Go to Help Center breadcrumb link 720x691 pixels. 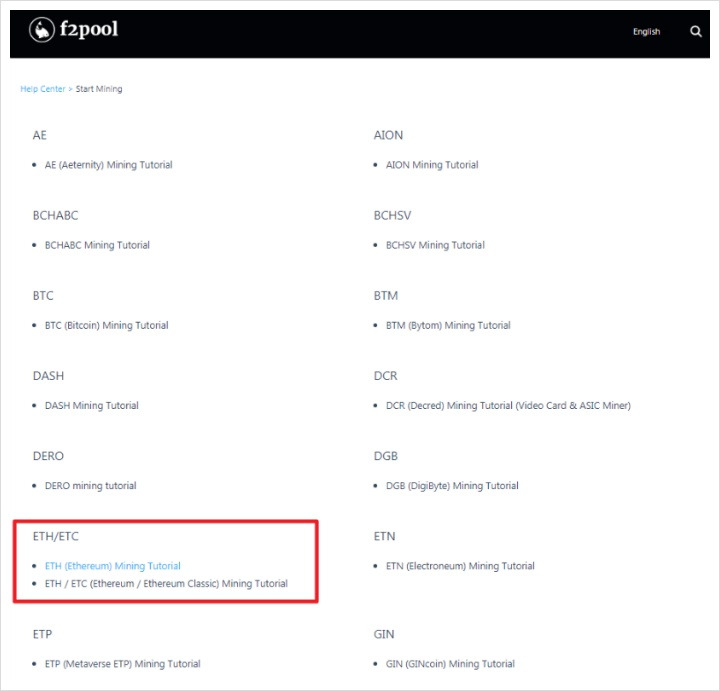click(43, 89)
